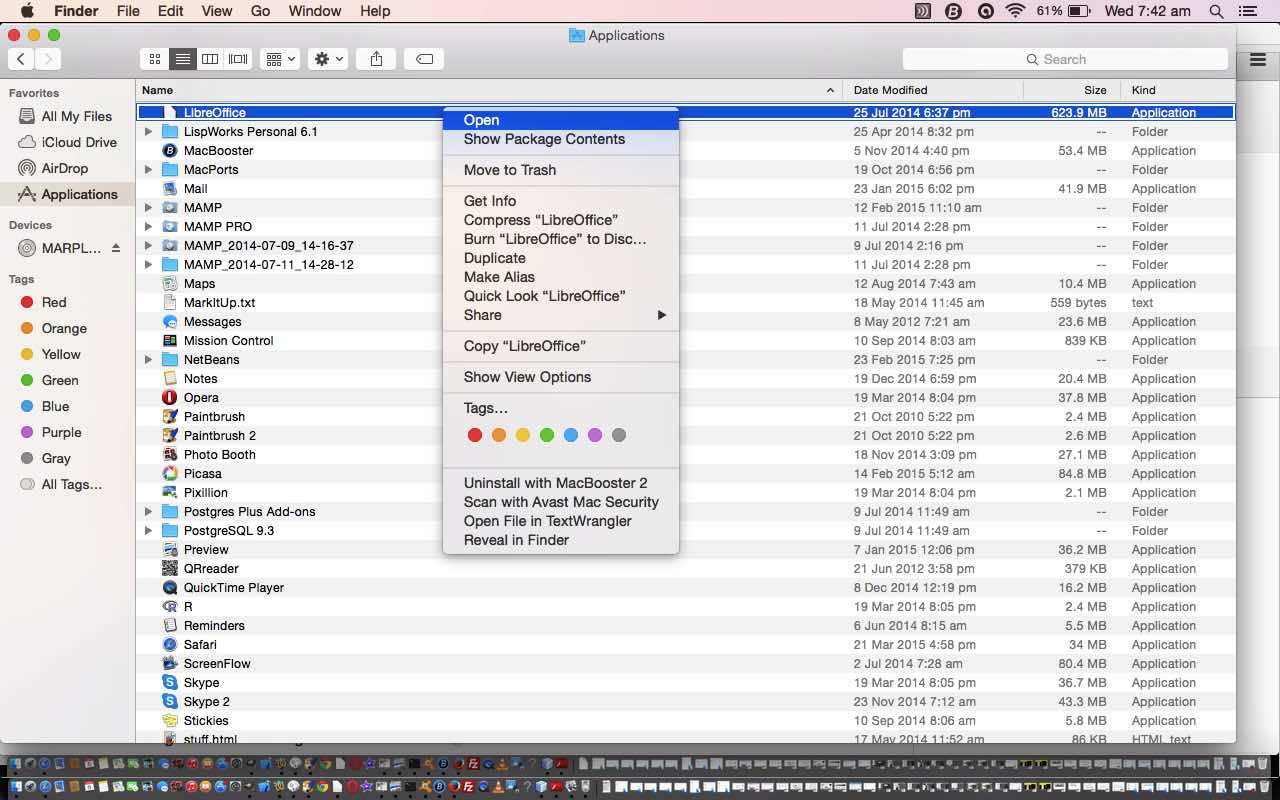This screenshot has height=800, width=1280.
Task: Choose Compress “LibreOffice”
Action: 561,220
